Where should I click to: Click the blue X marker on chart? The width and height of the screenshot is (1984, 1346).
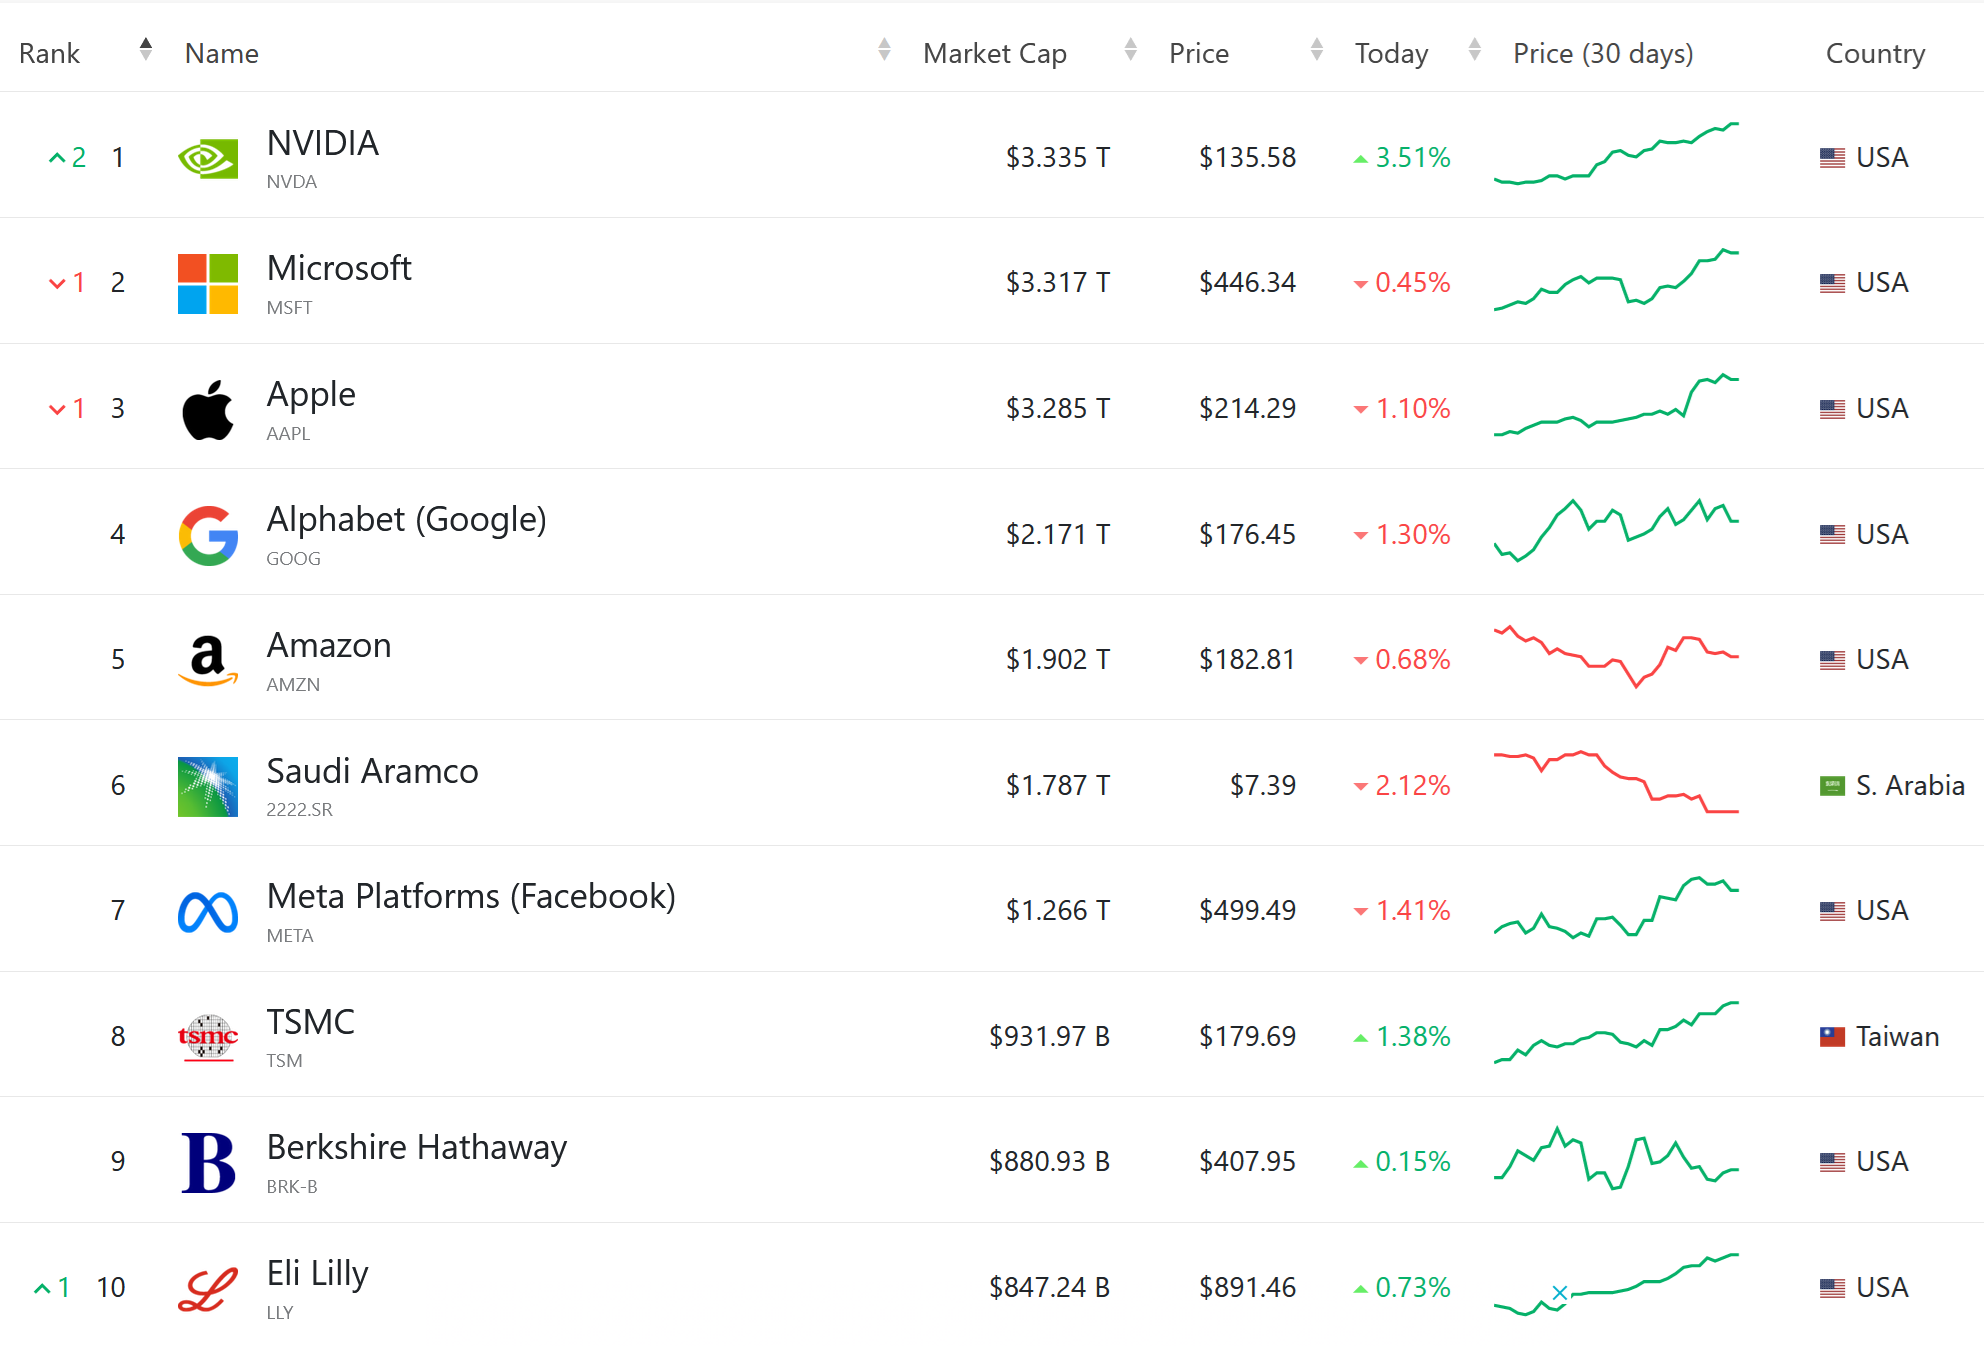pos(1559,1292)
